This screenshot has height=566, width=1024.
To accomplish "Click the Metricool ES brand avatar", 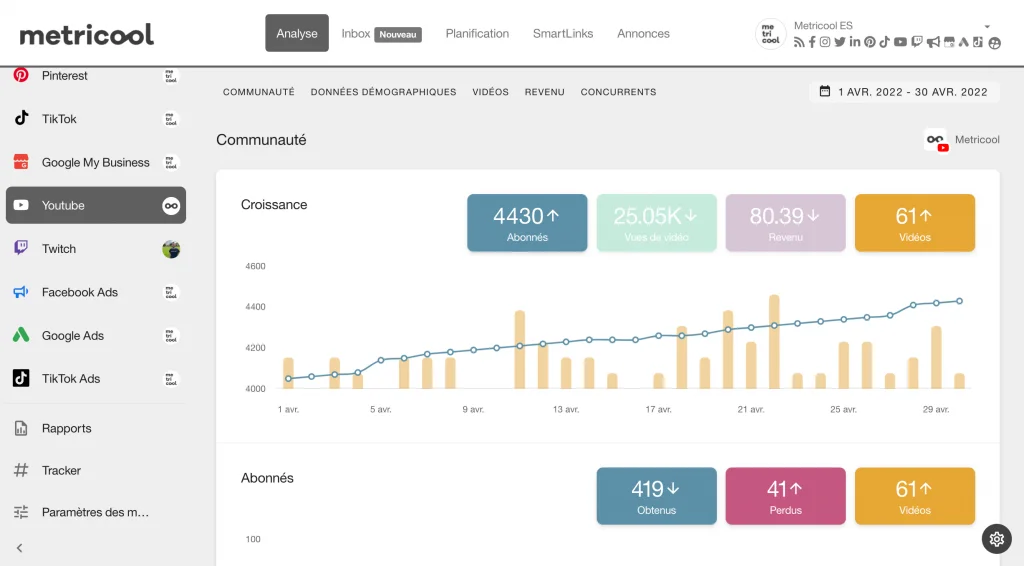I will 771,34.
